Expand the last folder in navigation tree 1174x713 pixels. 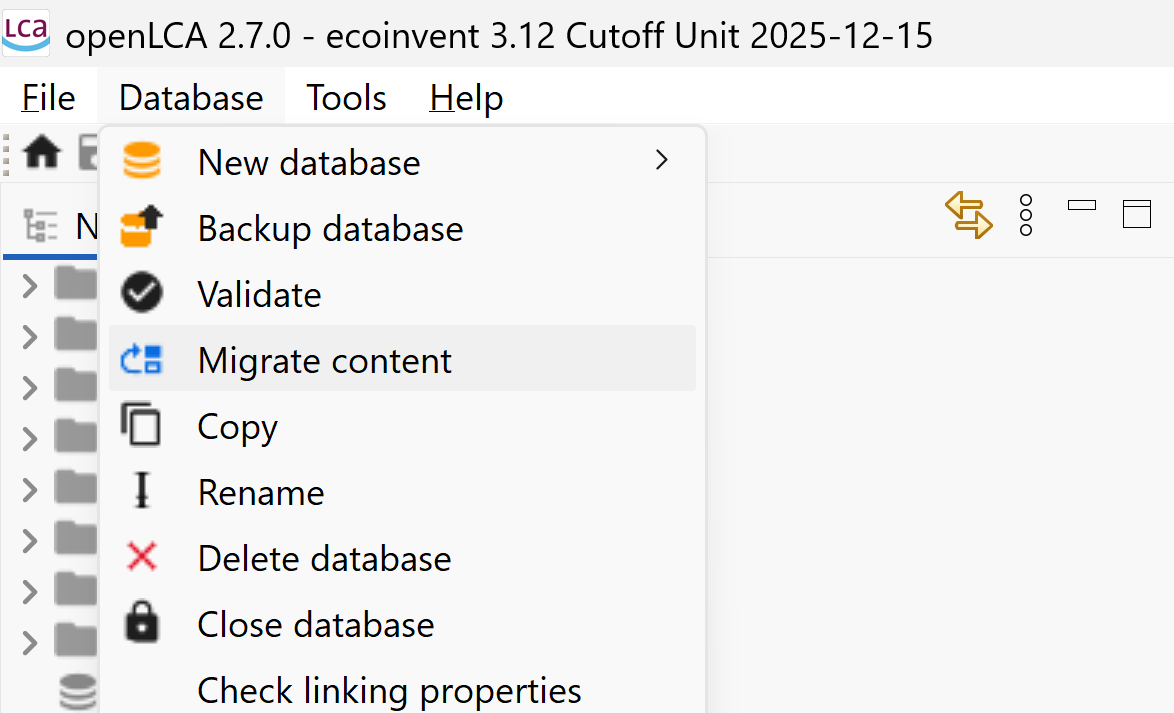coord(29,643)
